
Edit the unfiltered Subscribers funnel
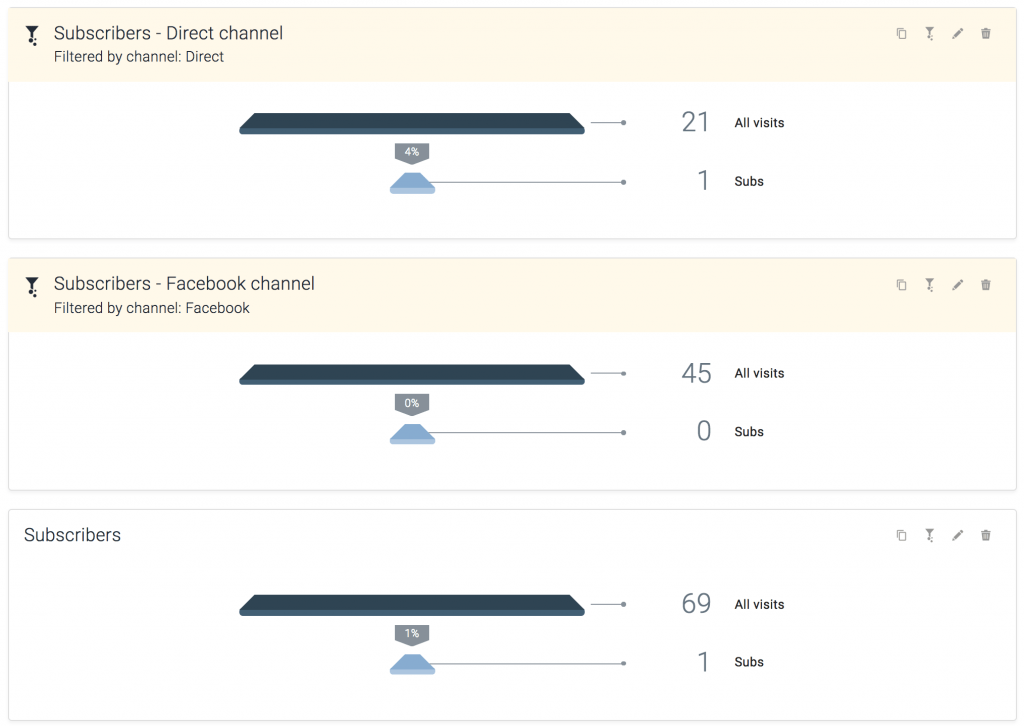pos(957,535)
